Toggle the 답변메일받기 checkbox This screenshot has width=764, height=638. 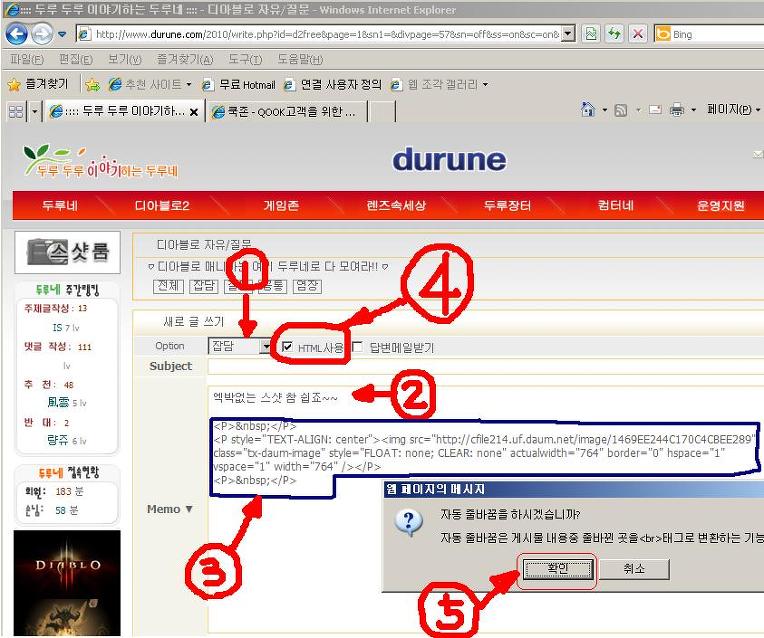click(x=357, y=347)
